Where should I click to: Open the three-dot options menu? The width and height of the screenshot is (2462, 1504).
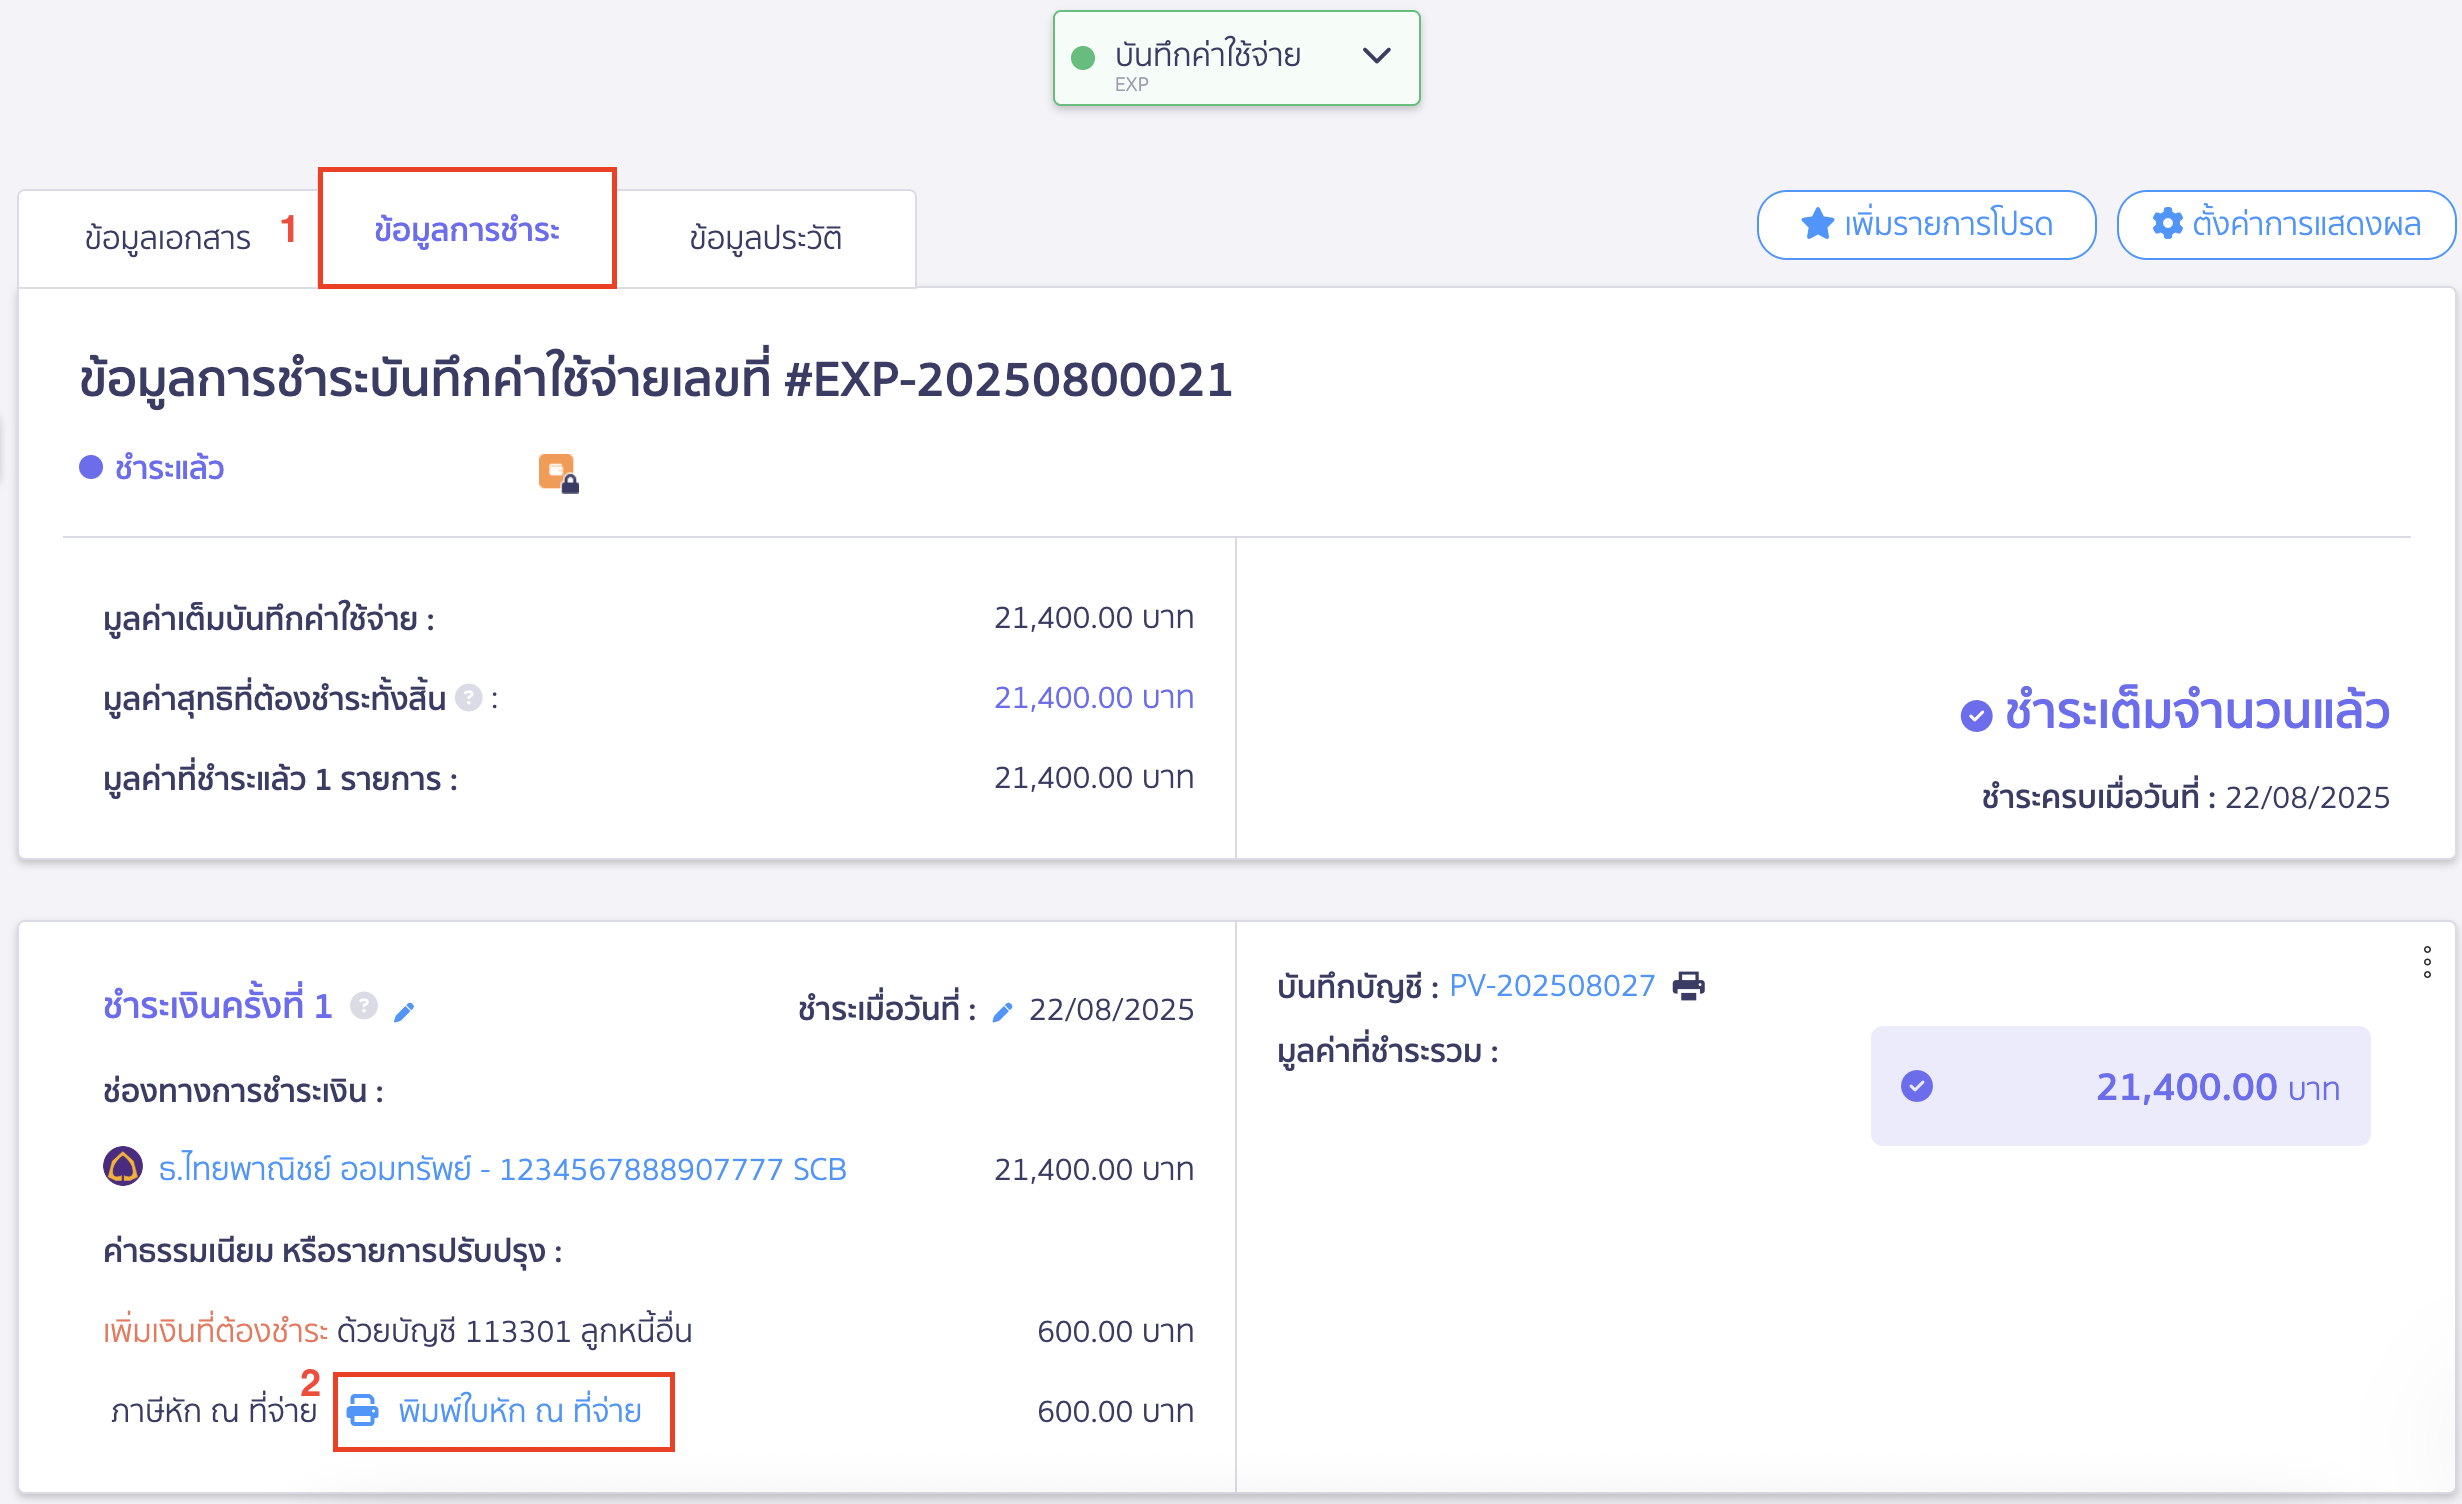click(x=2427, y=962)
